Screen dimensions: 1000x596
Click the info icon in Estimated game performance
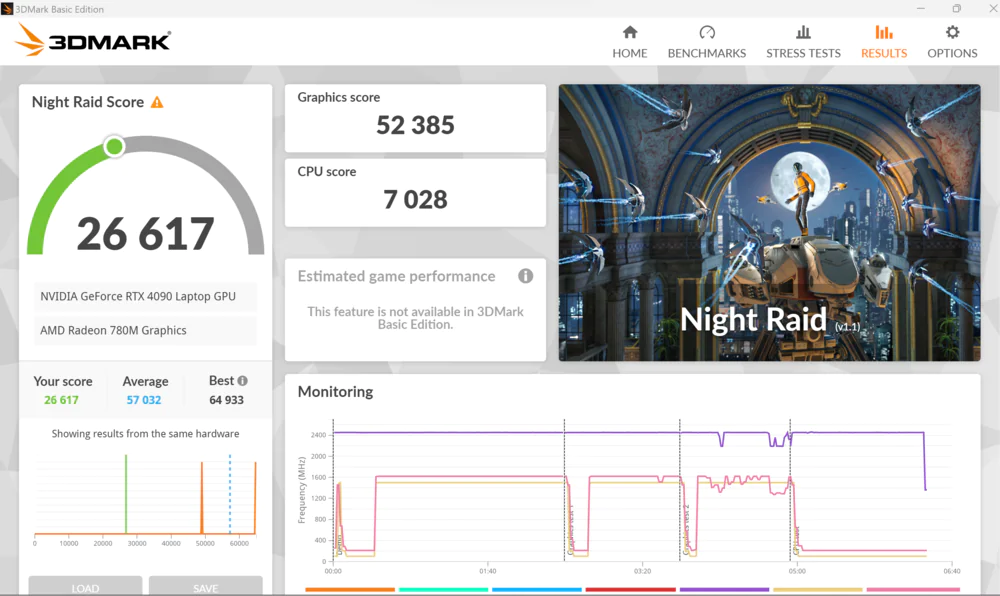pos(526,276)
